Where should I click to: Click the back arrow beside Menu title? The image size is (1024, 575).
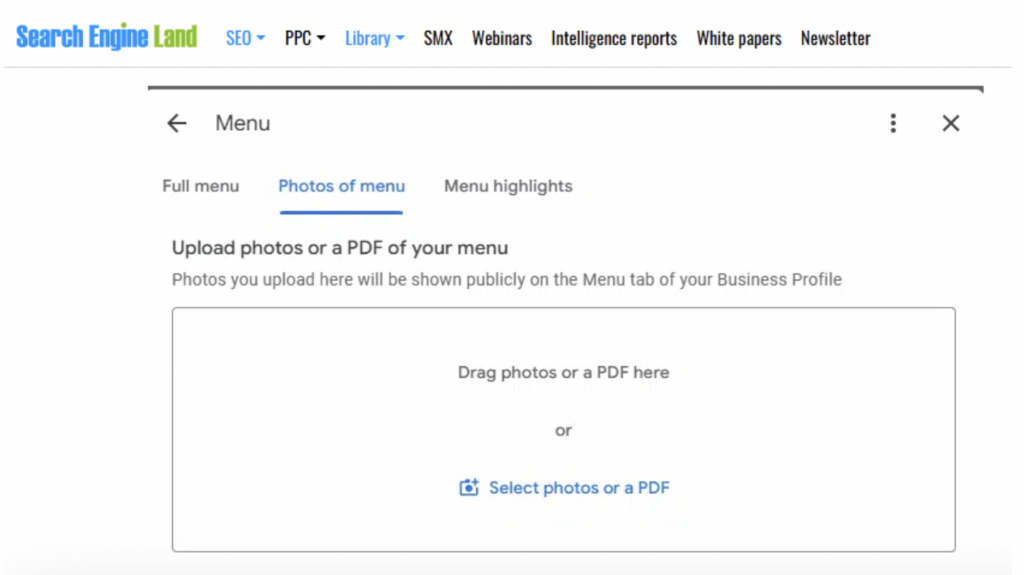(177, 123)
